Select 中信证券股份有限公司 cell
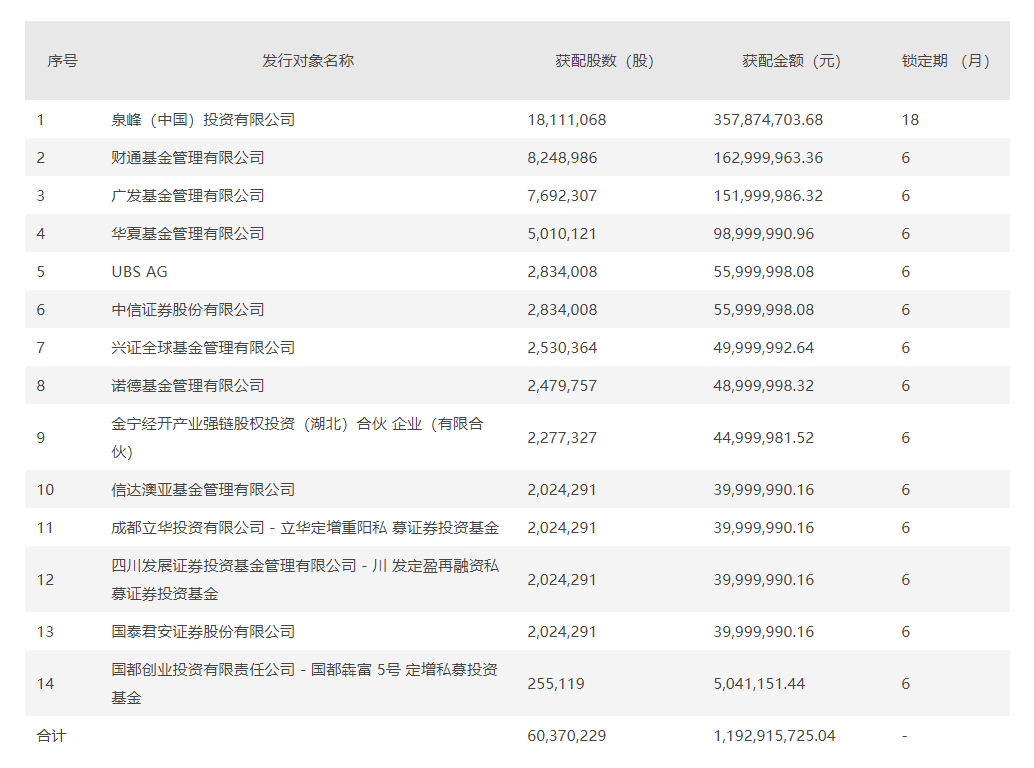This screenshot has width=1034, height=768. [x=188, y=309]
